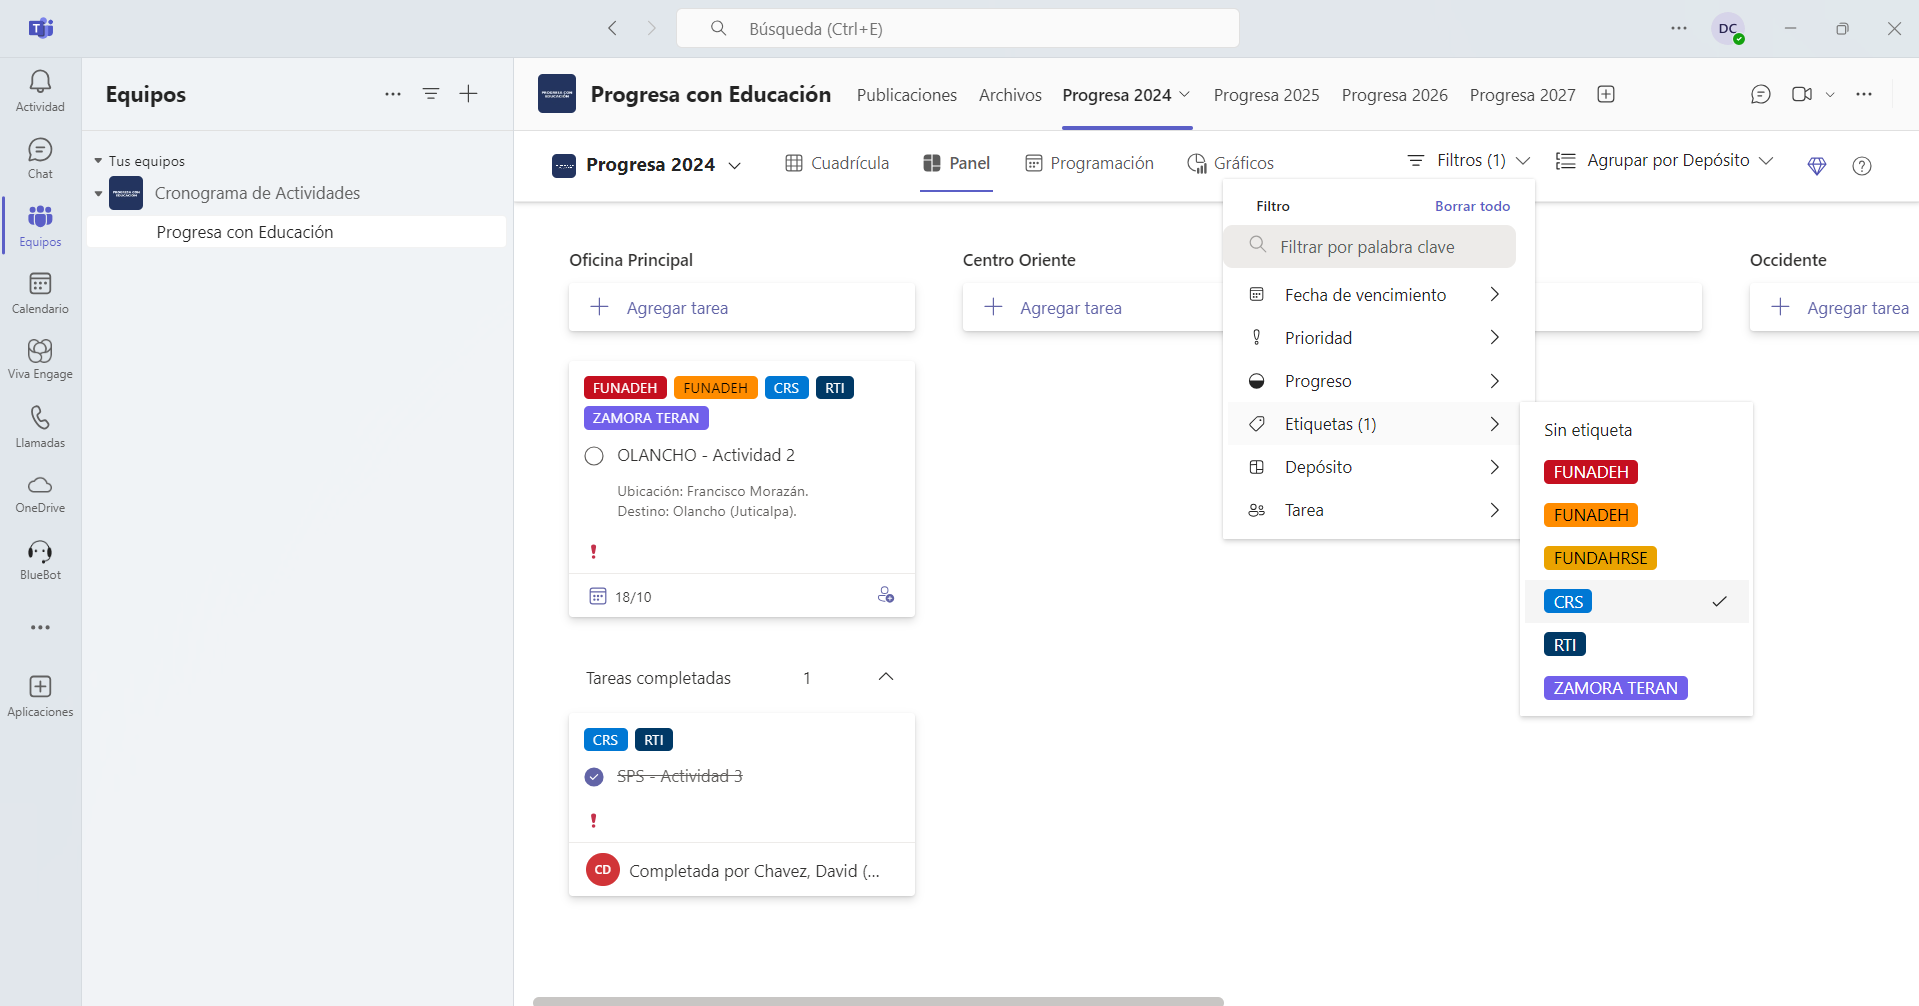Mark OLANCHO - Actividad 2 as complete

tap(594, 456)
